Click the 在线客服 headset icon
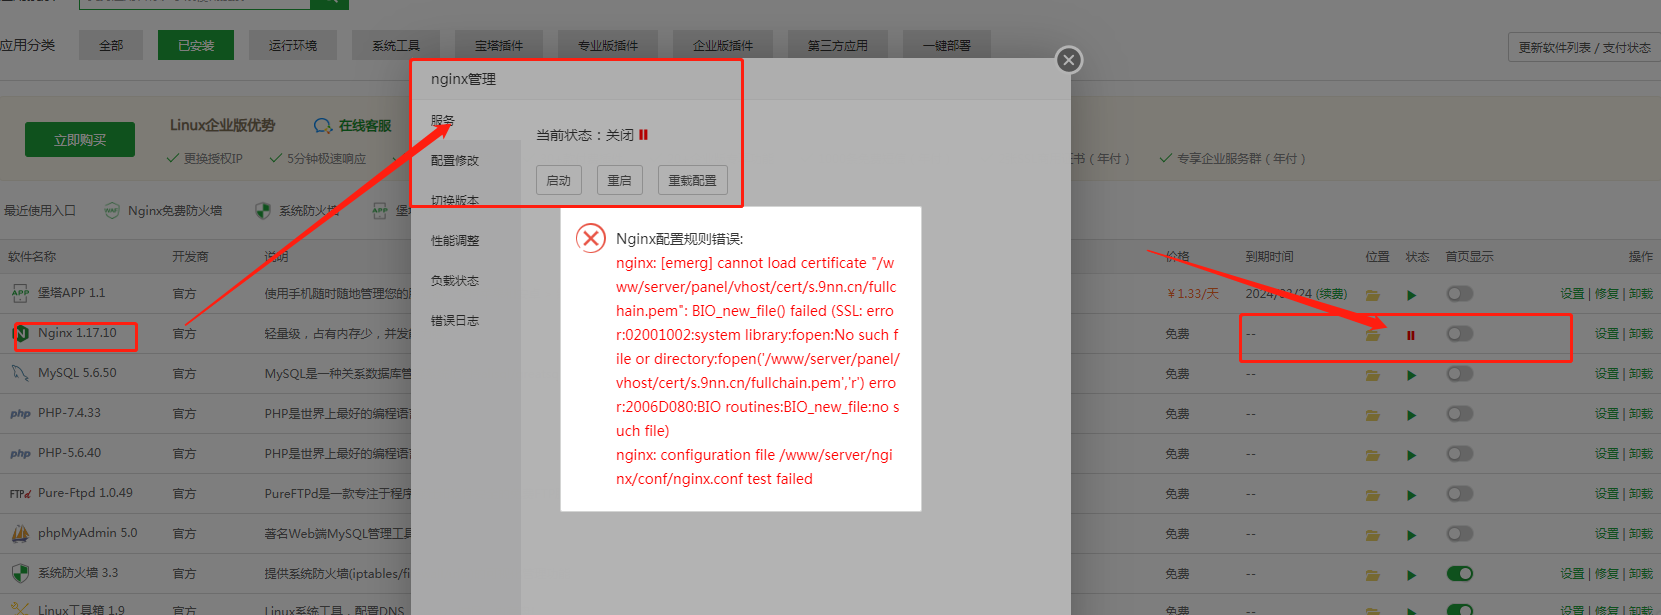Viewport: 1661px width, 615px height. (x=323, y=126)
